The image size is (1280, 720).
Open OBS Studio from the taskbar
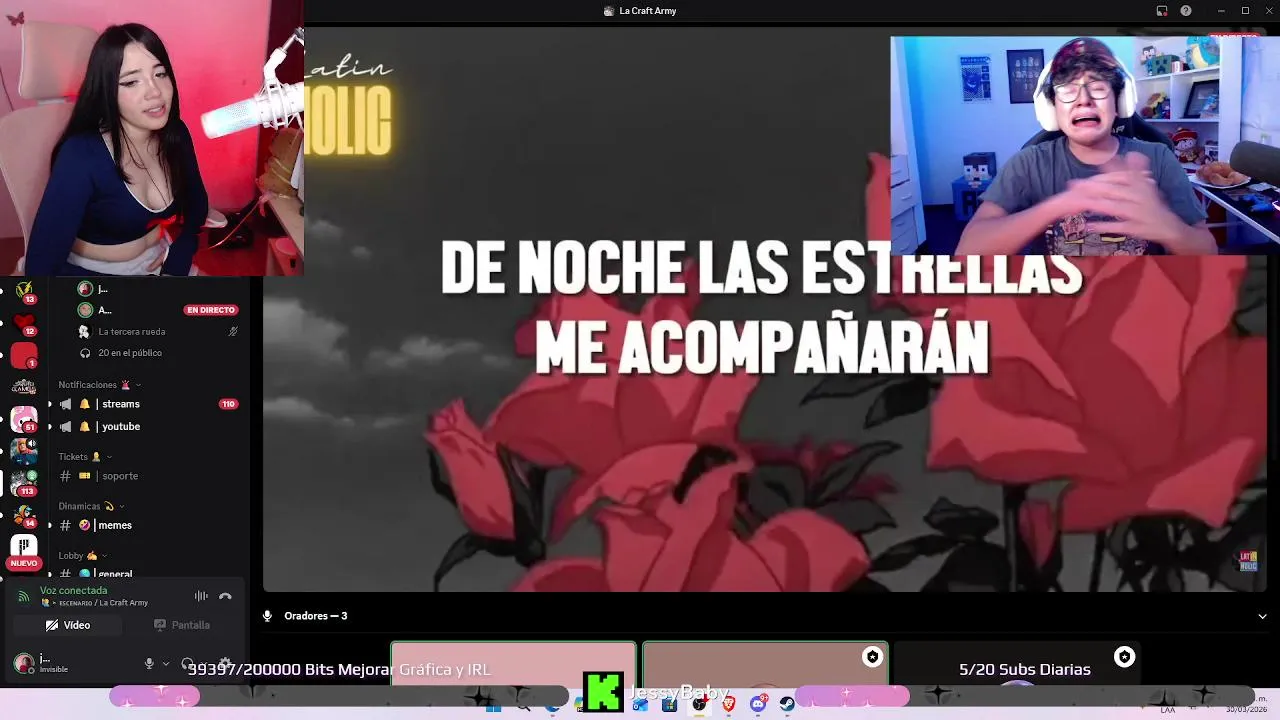pos(699,705)
